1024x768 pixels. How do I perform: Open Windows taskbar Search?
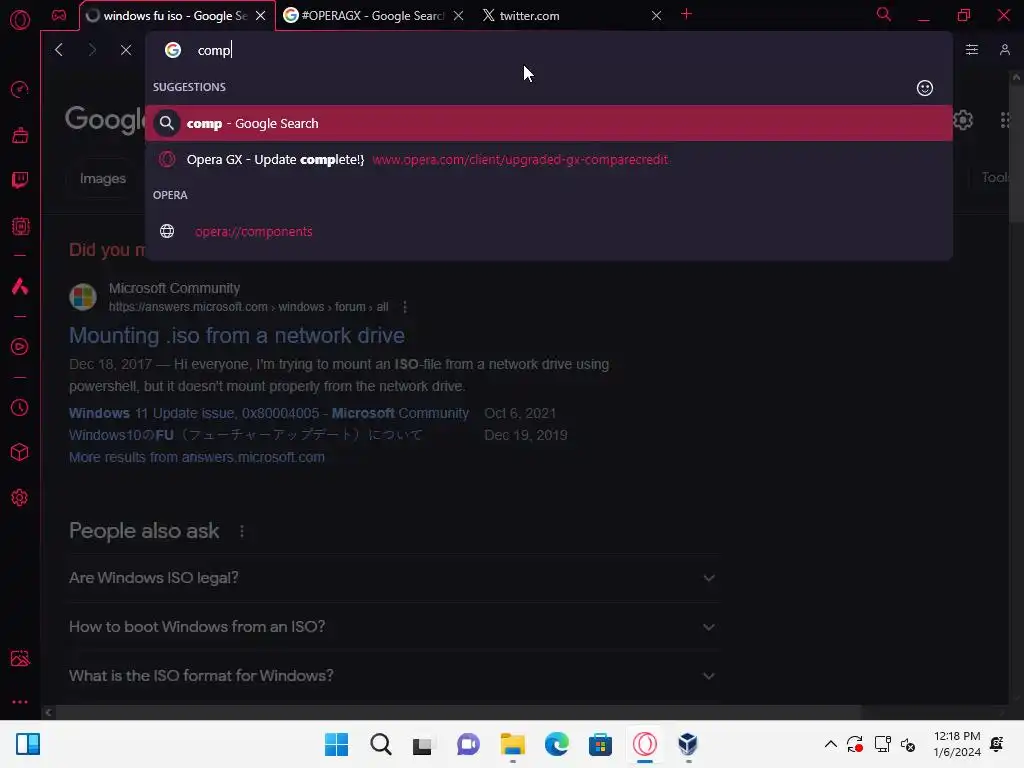point(381,744)
